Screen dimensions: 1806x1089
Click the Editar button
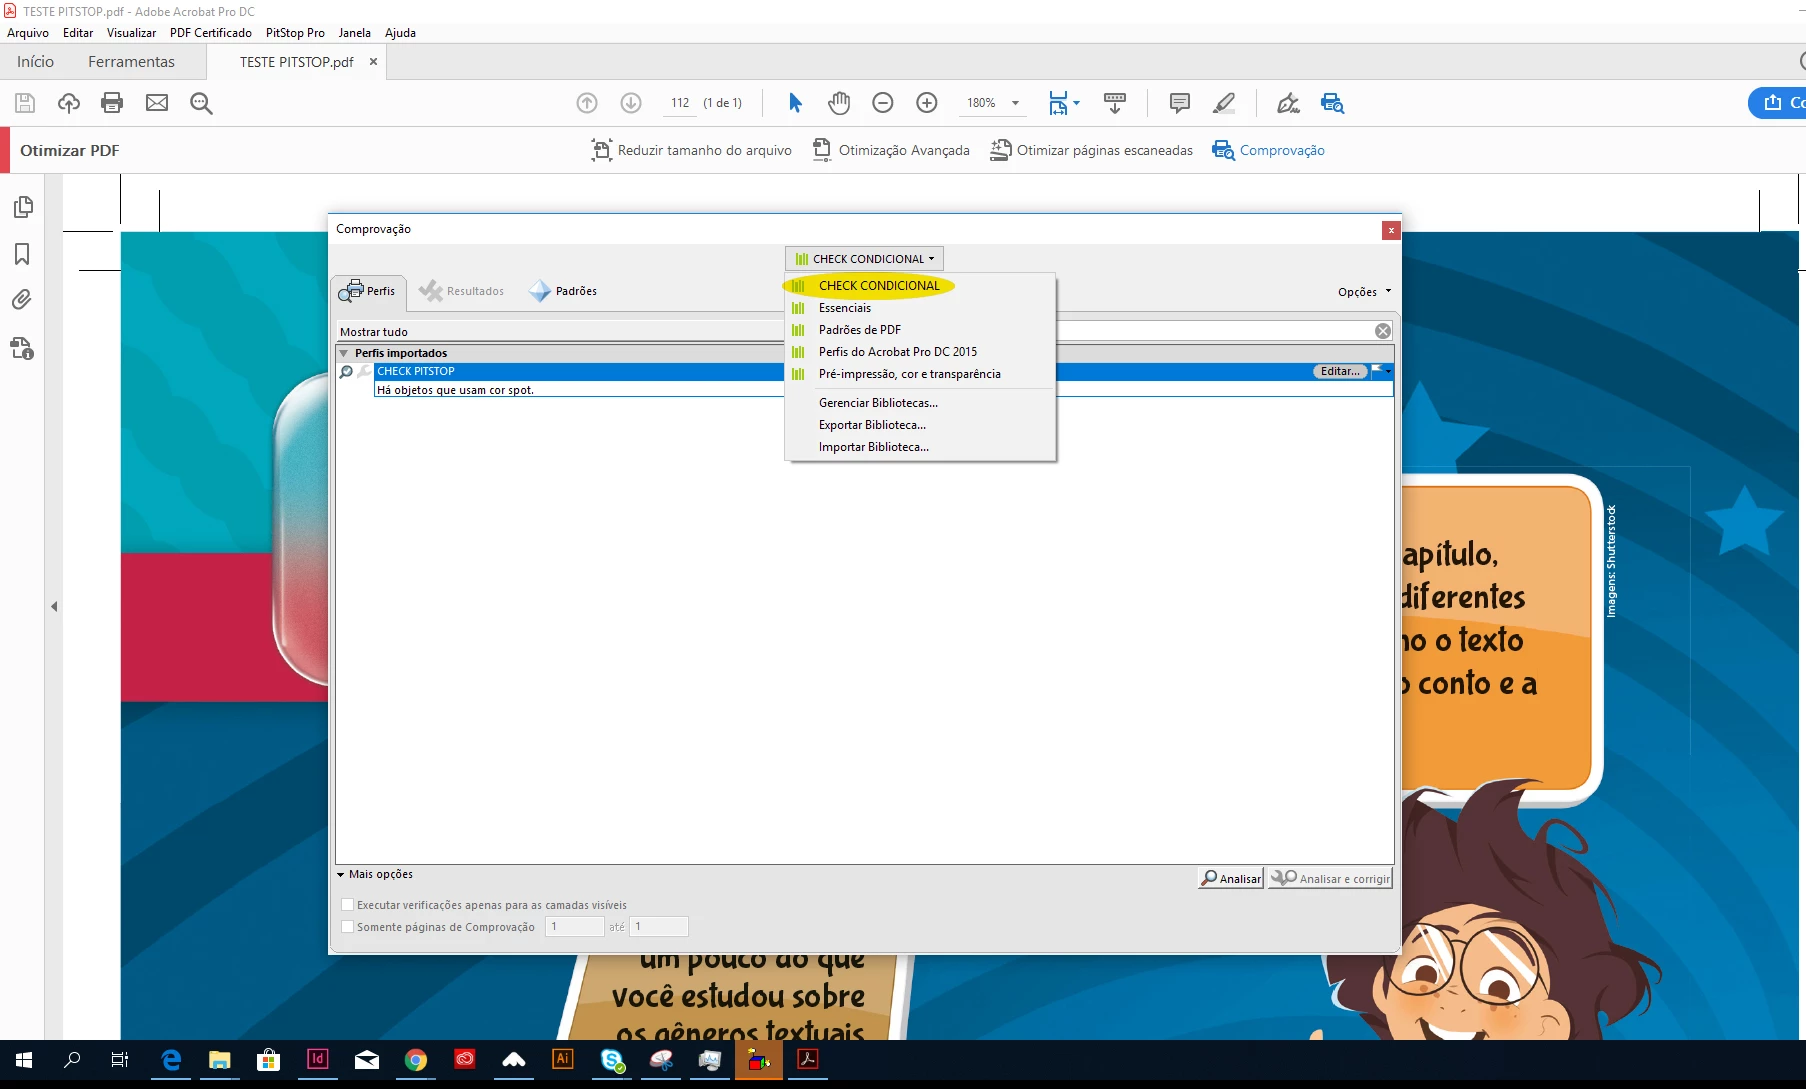(x=1340, y=371)
